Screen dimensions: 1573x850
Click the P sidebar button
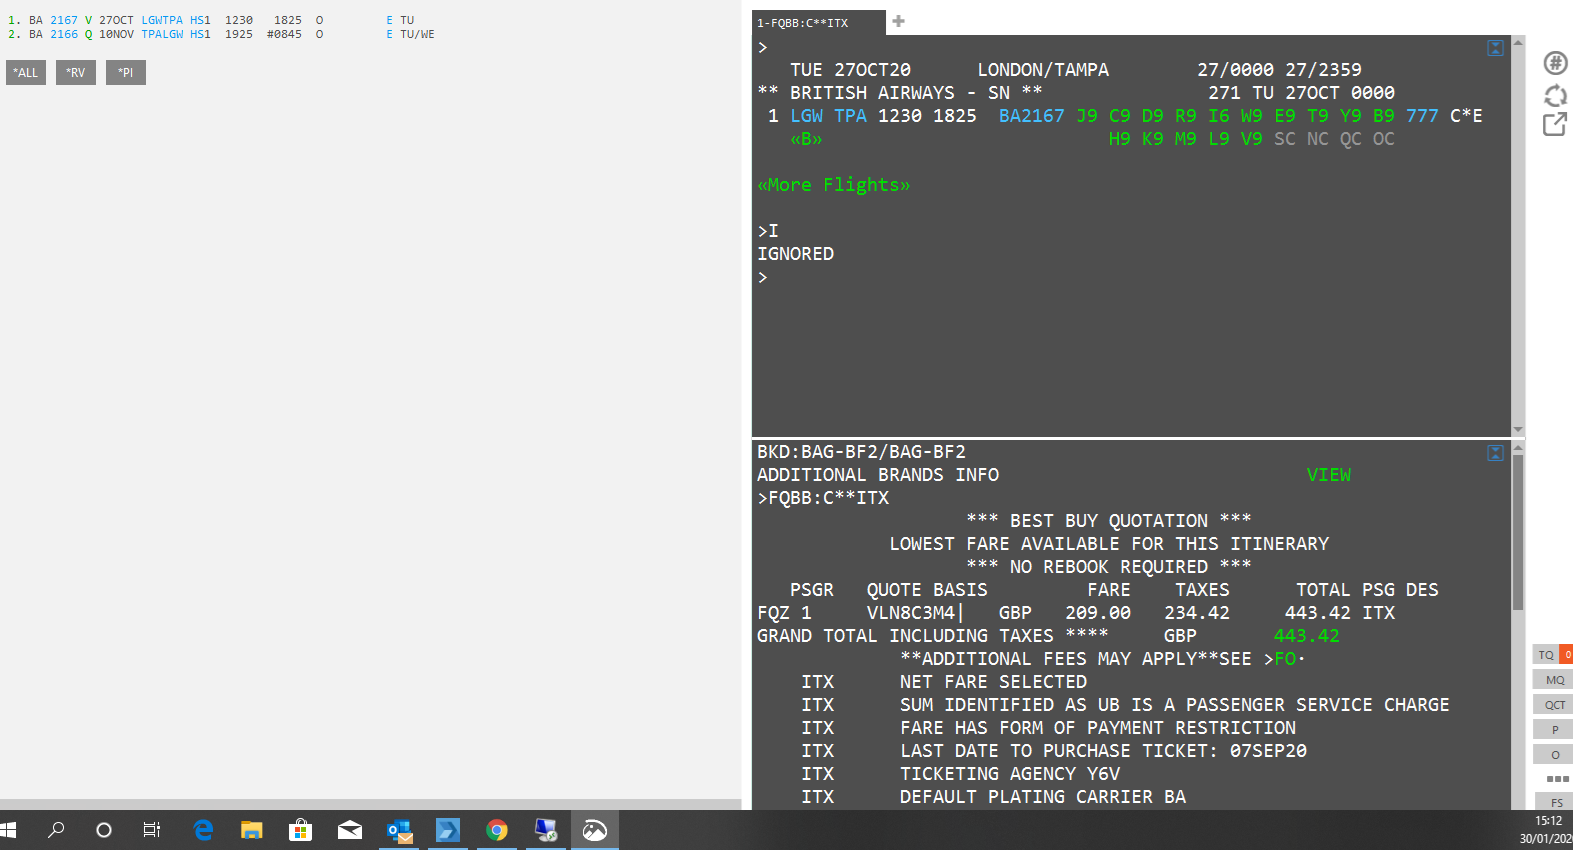1554,730
